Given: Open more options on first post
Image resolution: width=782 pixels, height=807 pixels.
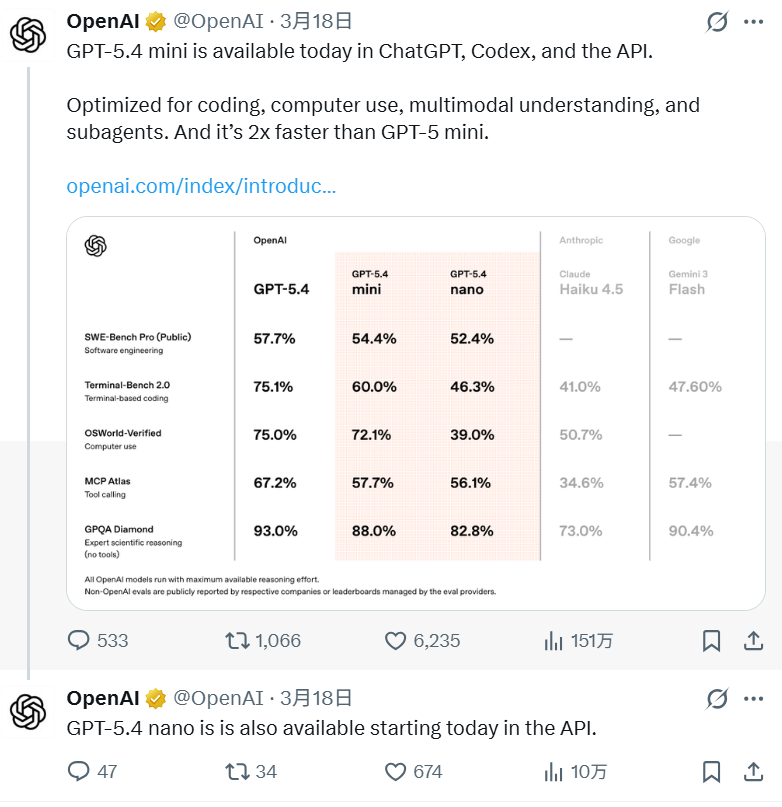Looking at the screenshot, I should pos(753,22).
